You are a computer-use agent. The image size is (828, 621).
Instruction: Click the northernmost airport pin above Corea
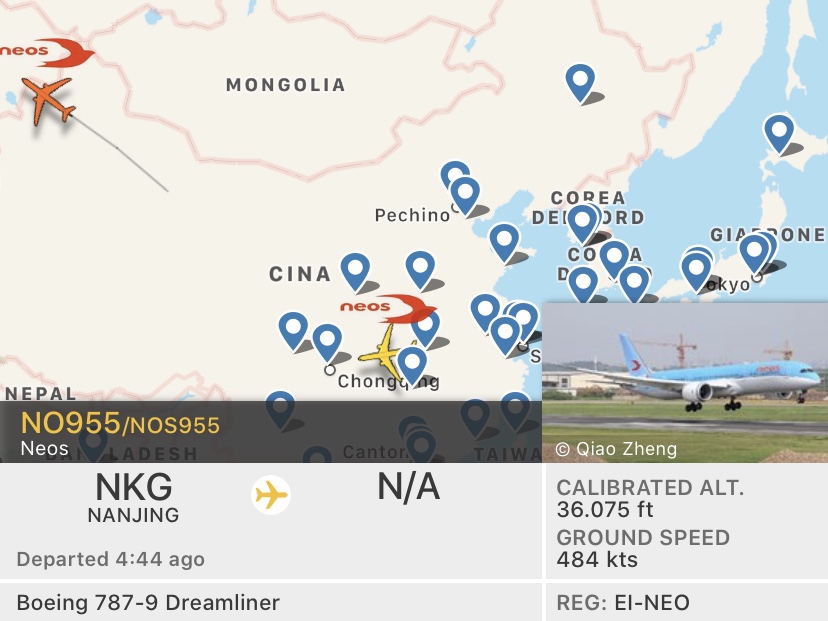pyautogui.click(x=580, y=82)
